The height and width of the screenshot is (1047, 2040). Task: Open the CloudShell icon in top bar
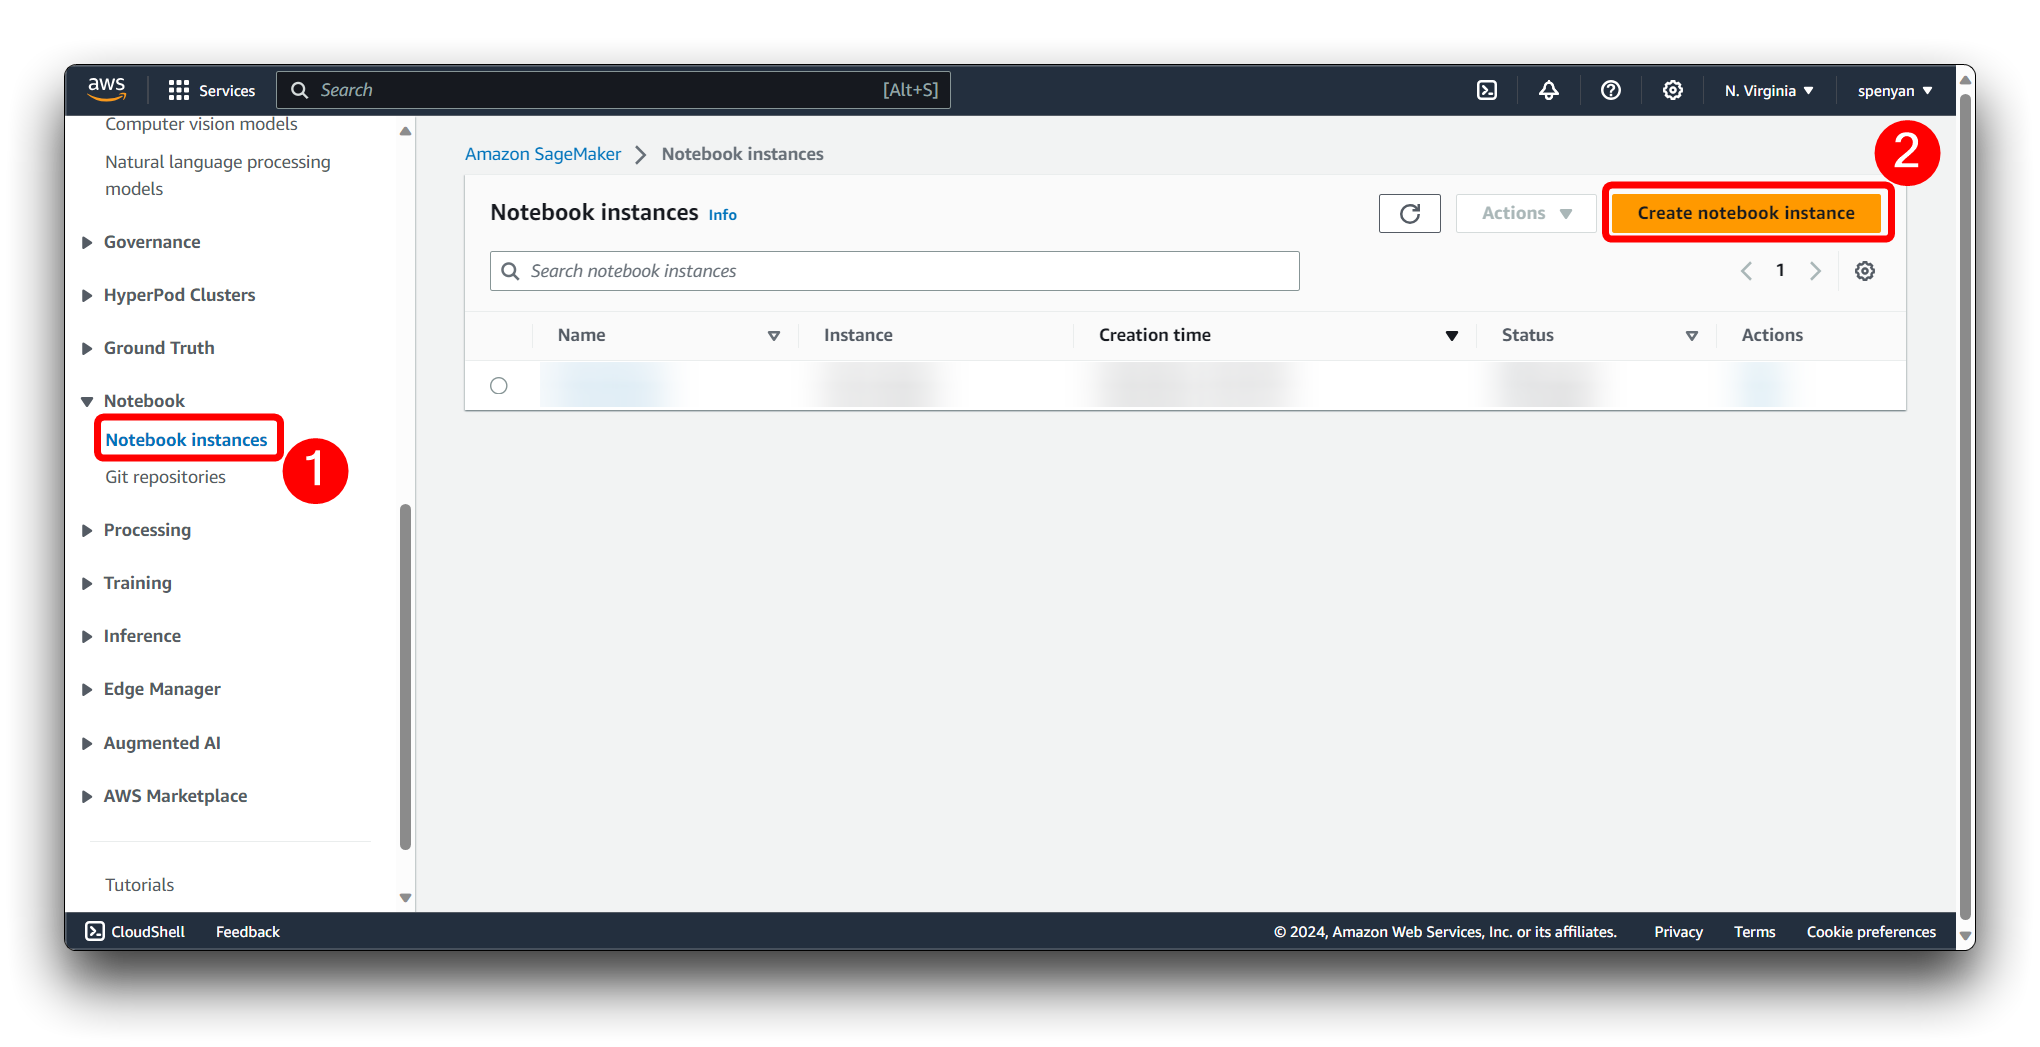(x=1487, y=90)
